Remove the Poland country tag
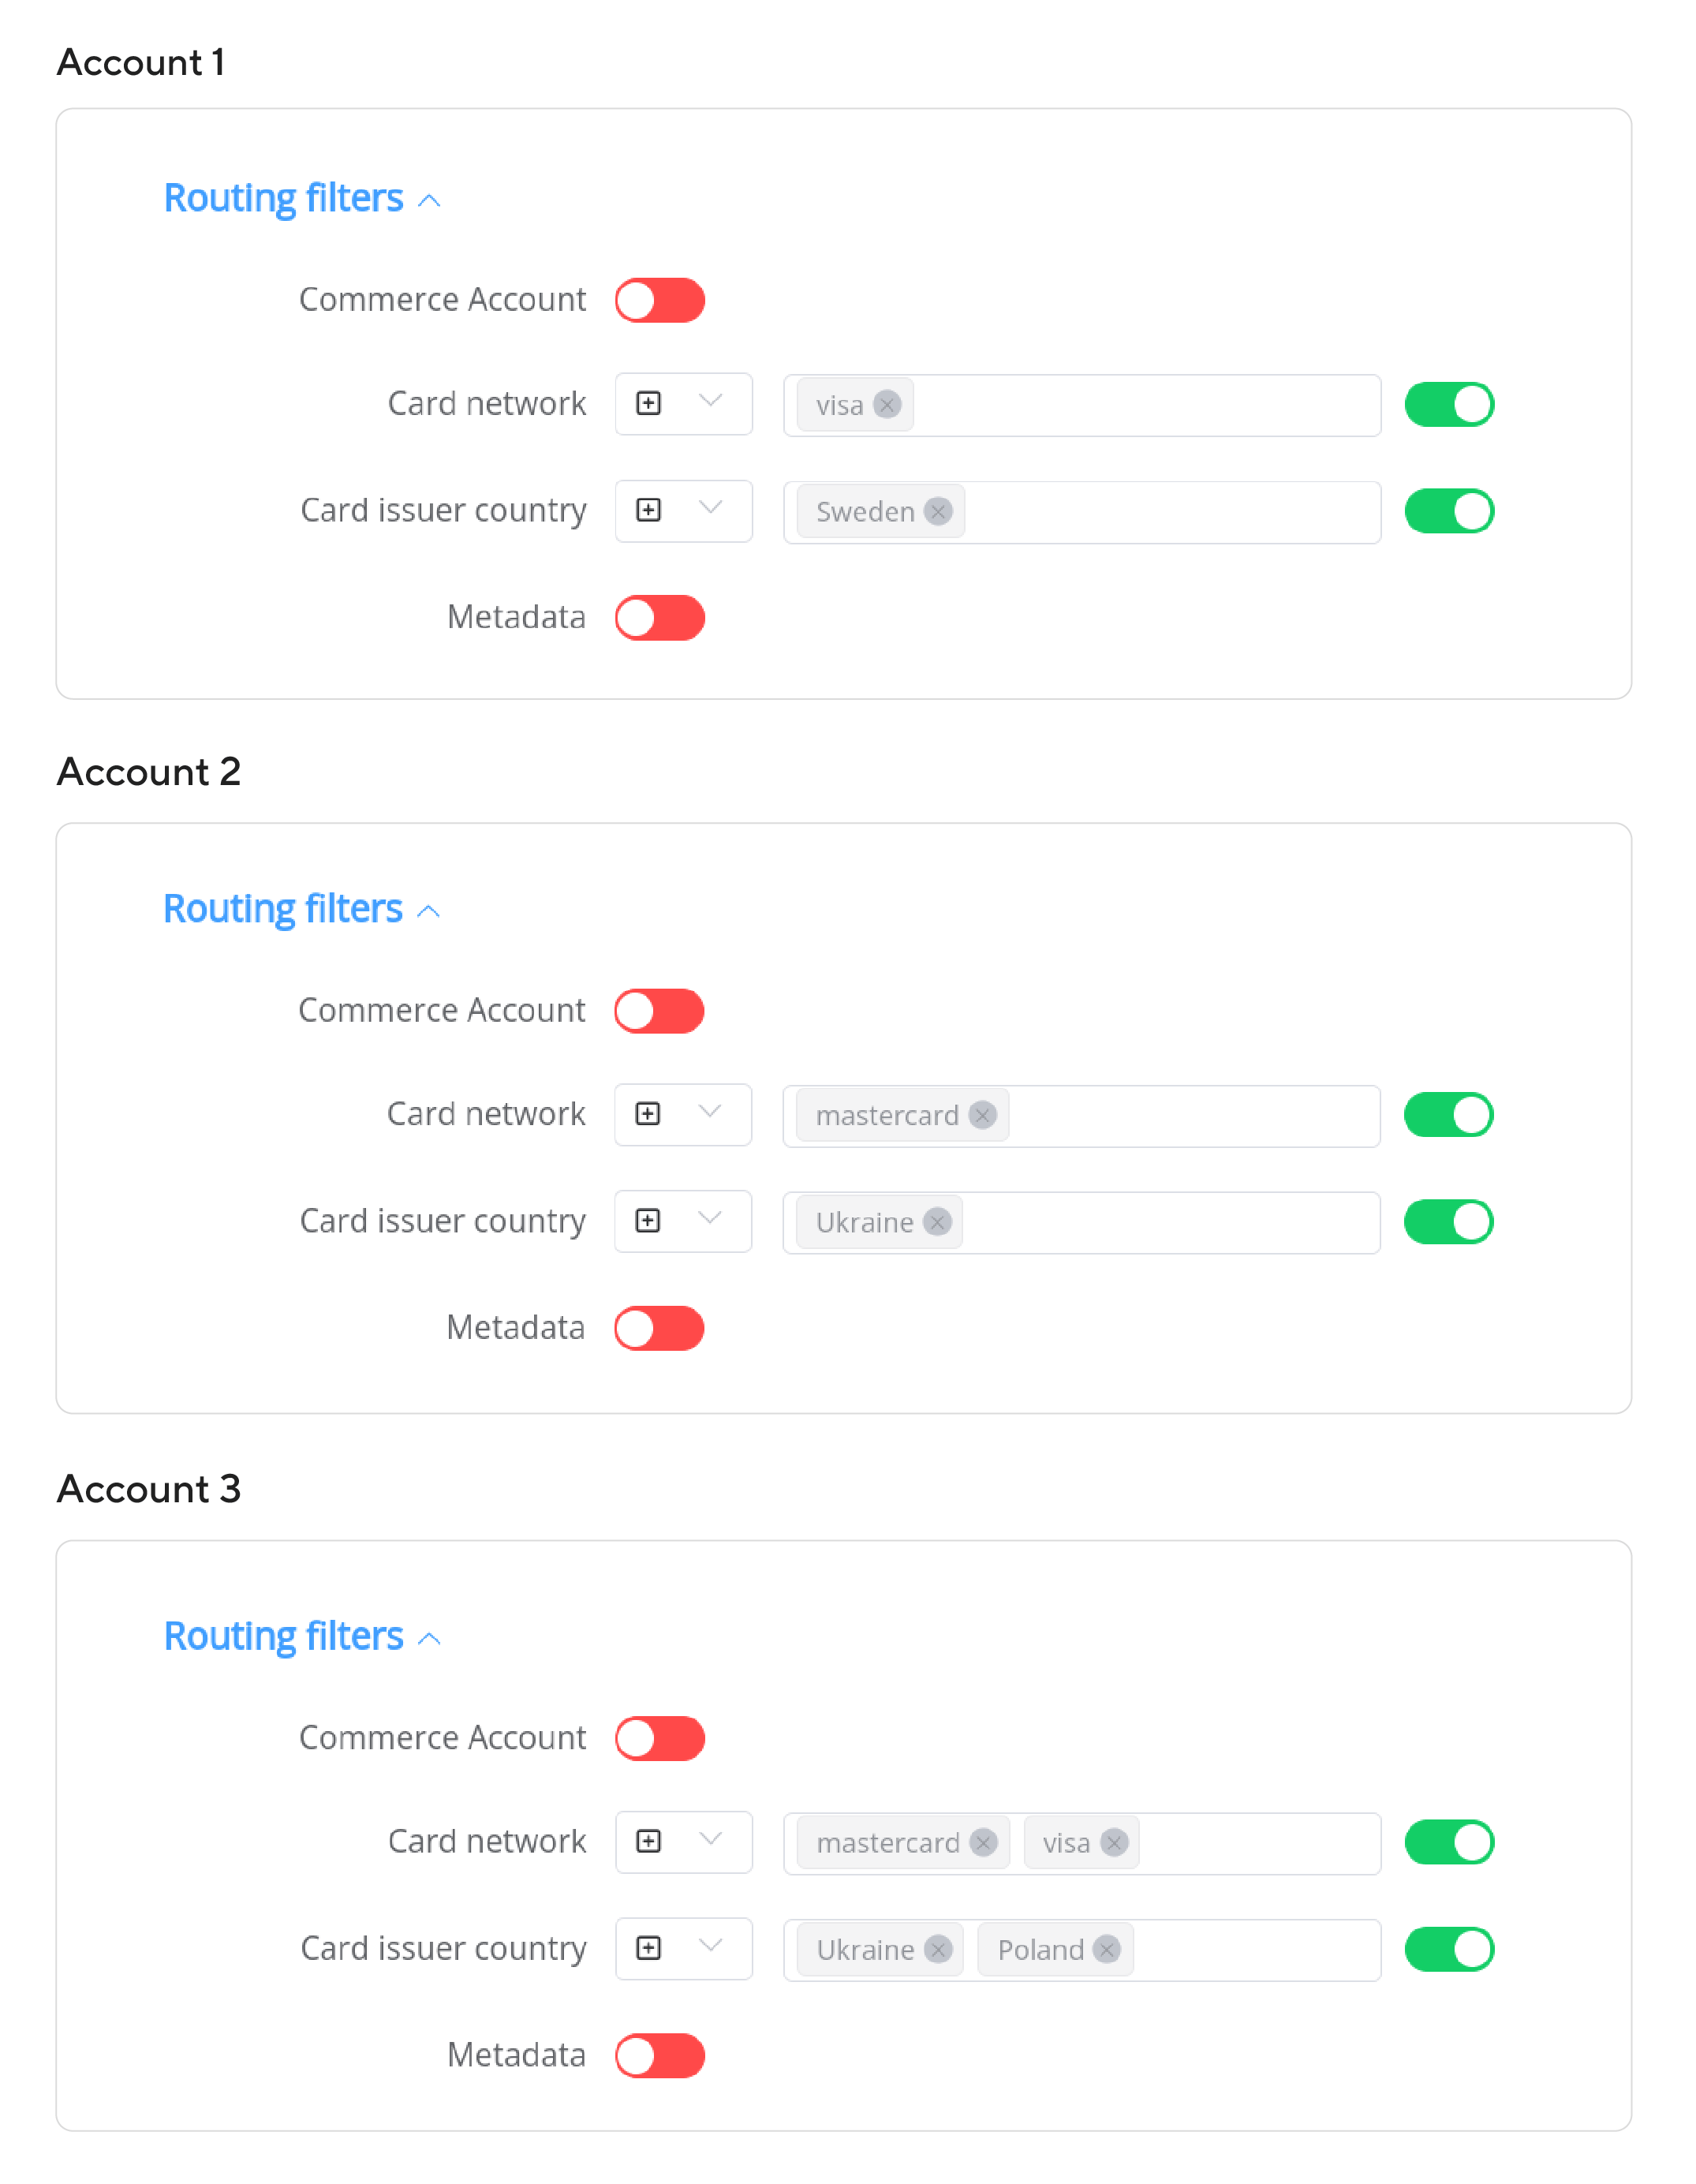Screen dimensions: 1696x2184 pos(1107,1950)
